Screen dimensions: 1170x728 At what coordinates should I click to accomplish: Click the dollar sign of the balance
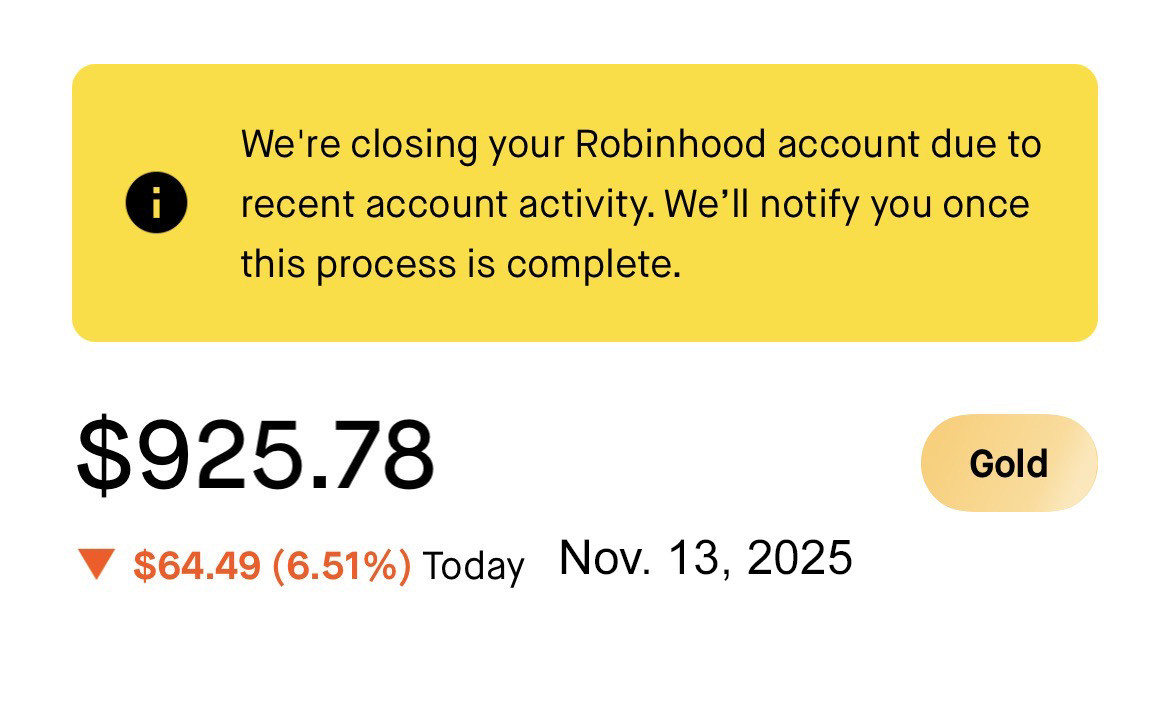(x=103, y=456)
